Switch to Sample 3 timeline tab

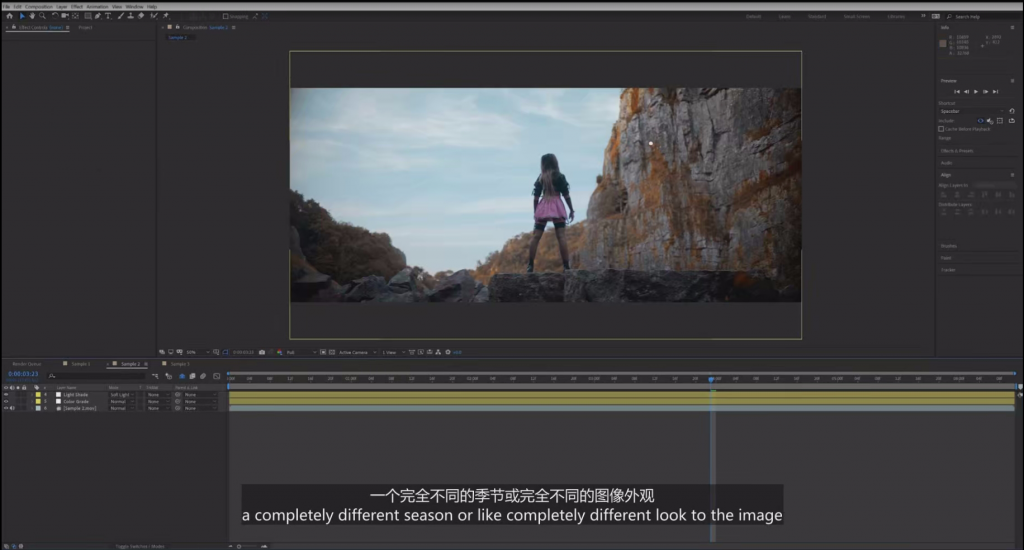point(180,364)
